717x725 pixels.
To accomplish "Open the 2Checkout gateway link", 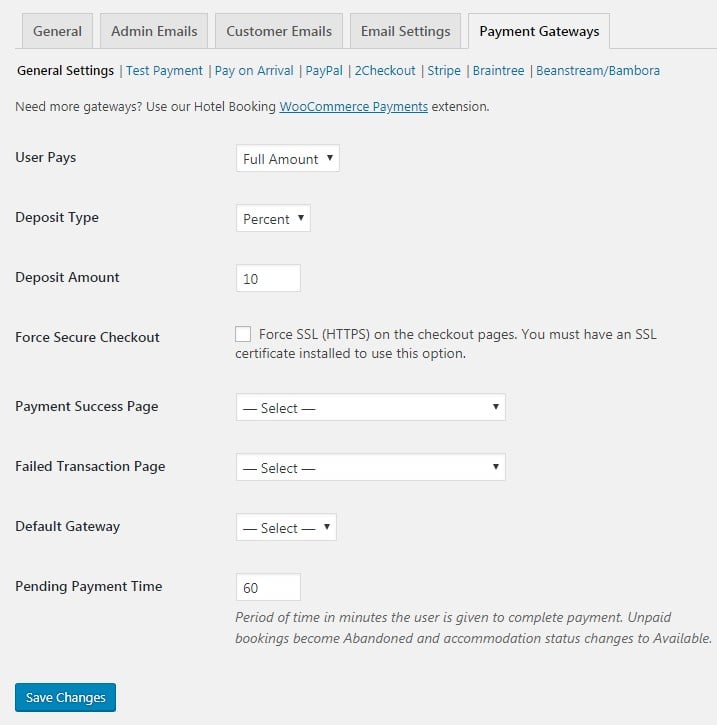I will click(385, 71).
